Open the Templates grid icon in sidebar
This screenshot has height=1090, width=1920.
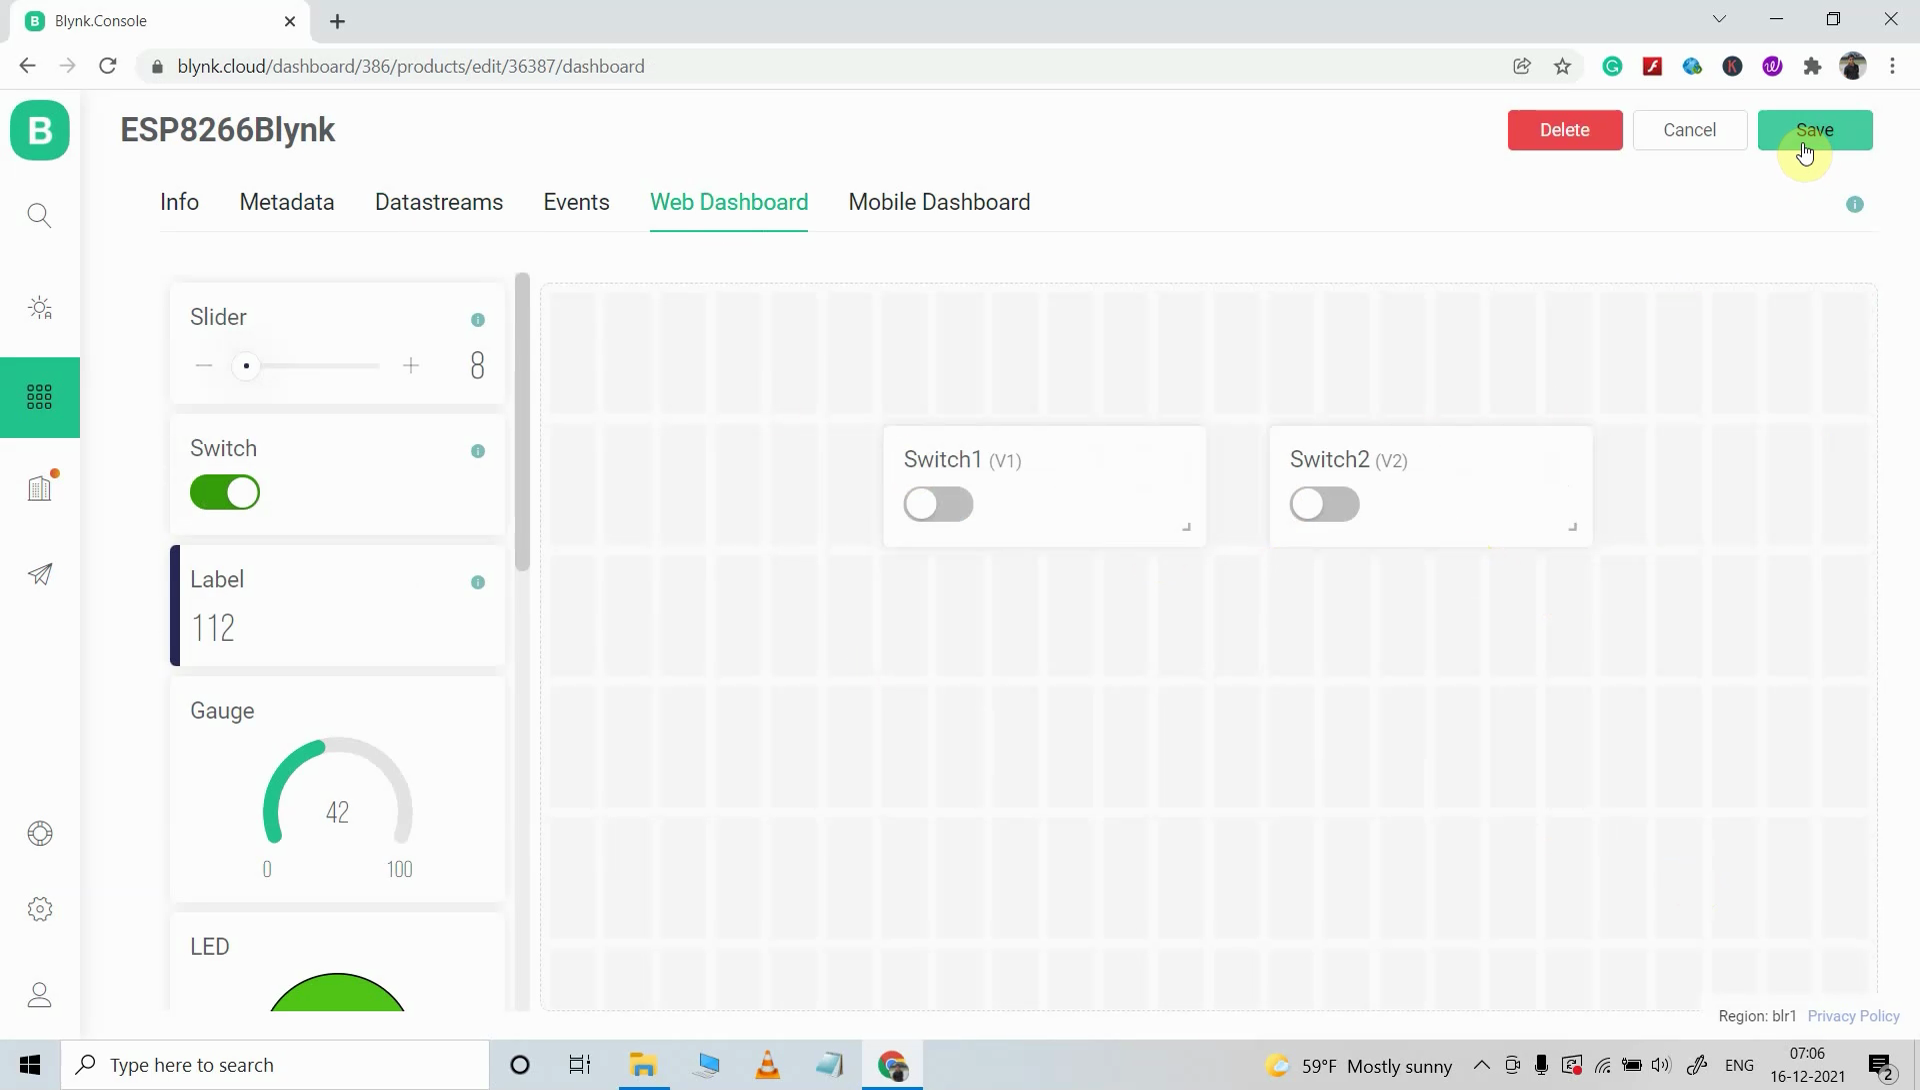(x=40, y=397)
